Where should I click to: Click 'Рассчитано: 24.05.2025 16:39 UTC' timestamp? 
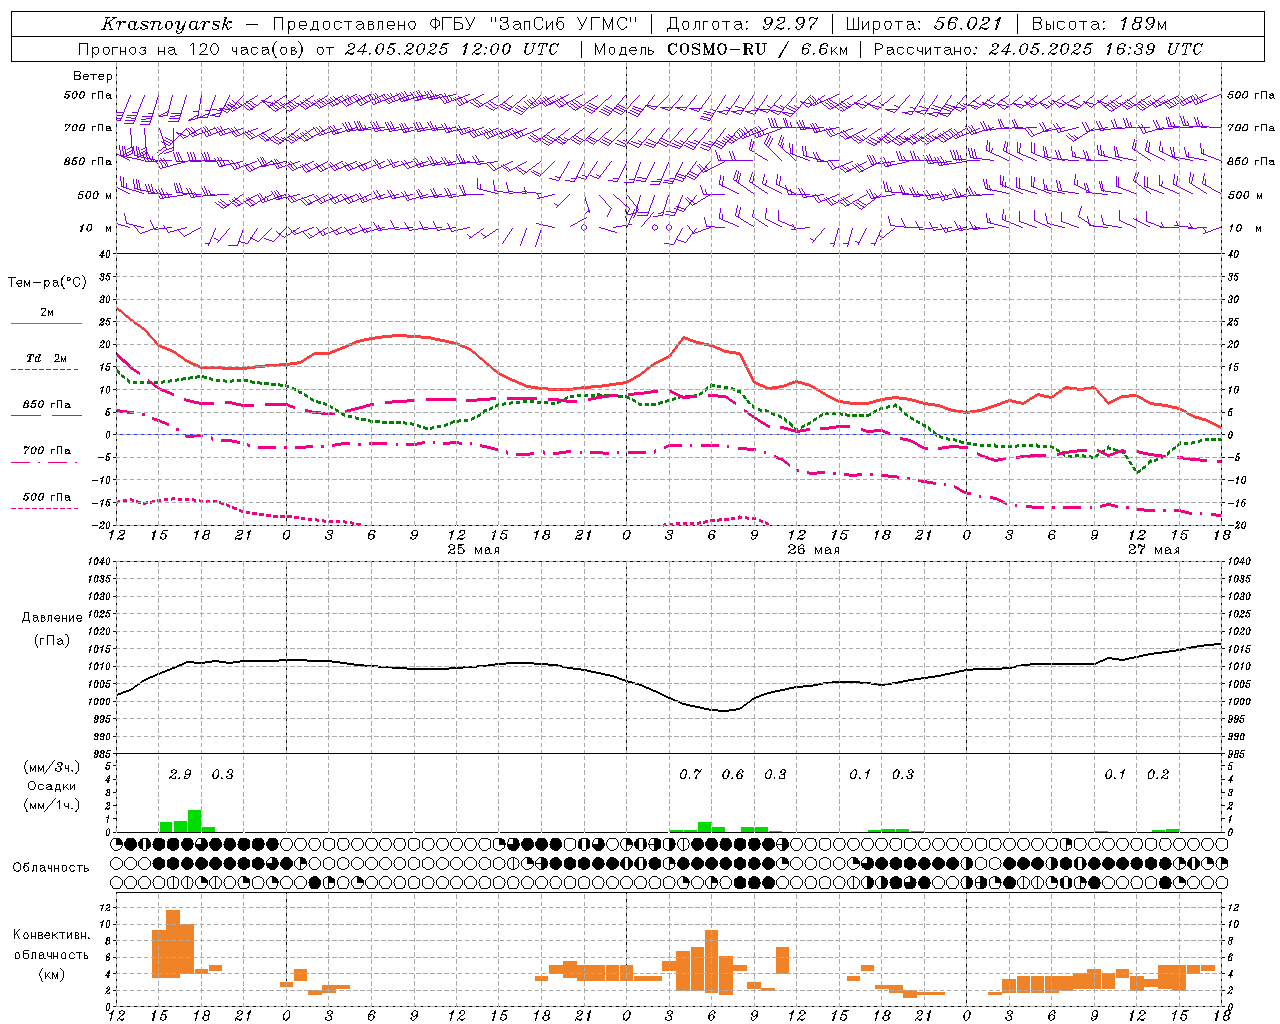click(1038, 49)
